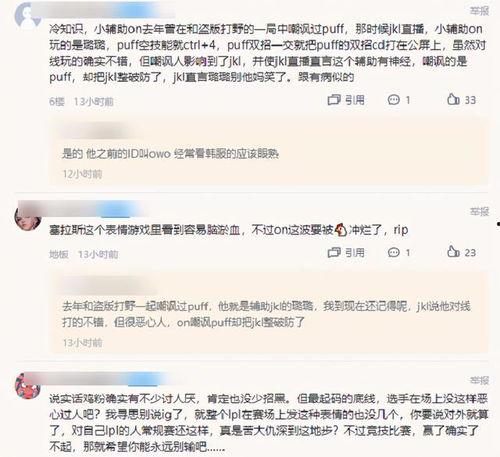500x457 pixels.
Task: Open the third commenter's red cartoon avatar
Action: pos(28,386)
